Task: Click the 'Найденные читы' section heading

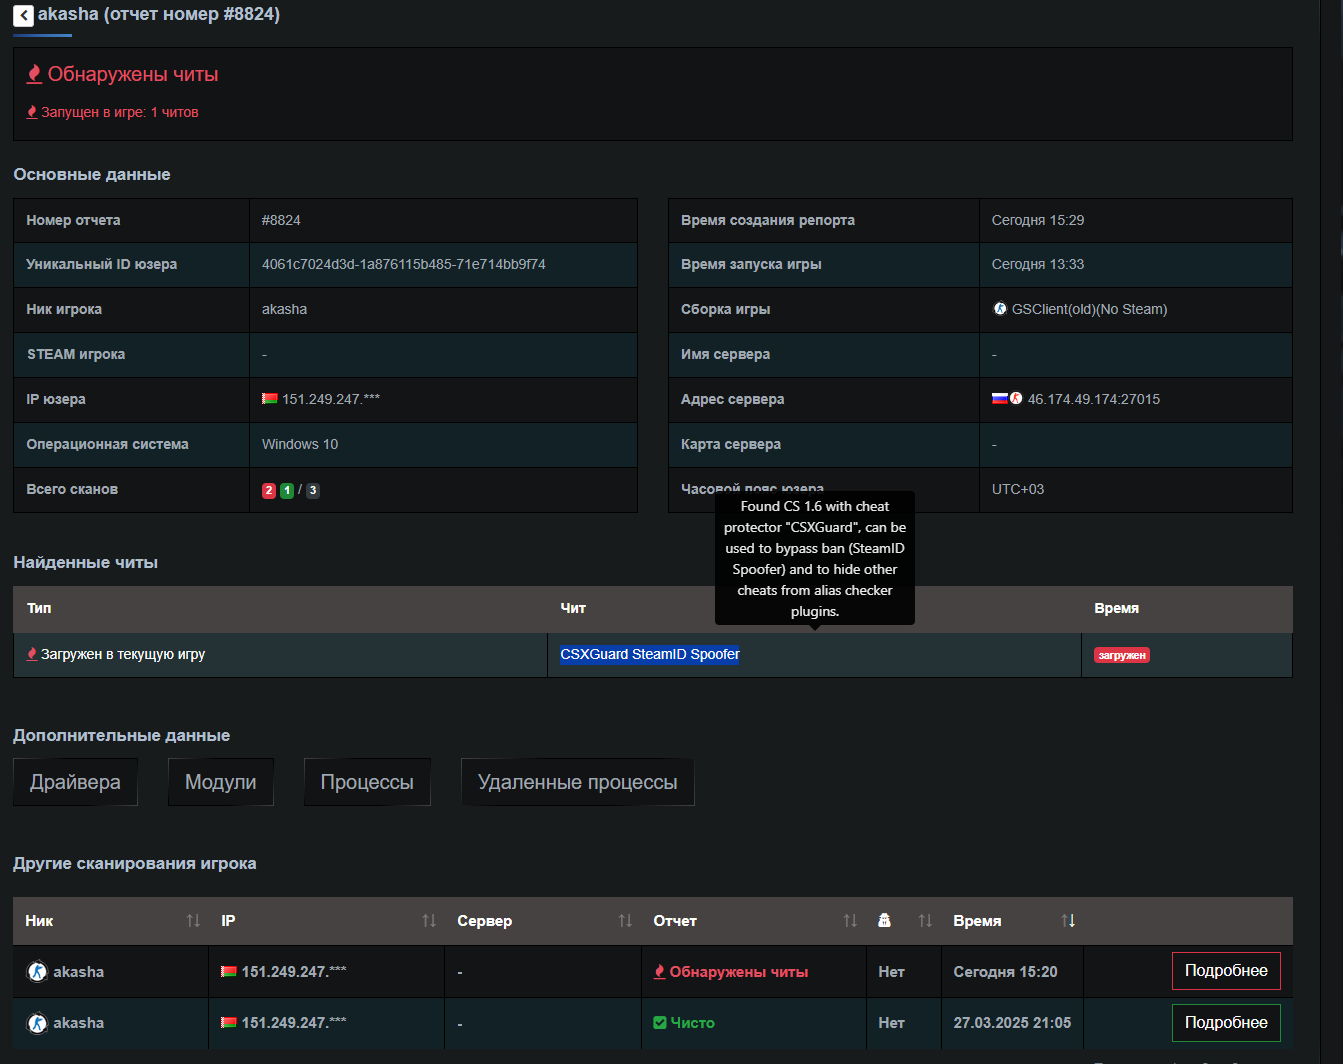Action: (86, 562)
